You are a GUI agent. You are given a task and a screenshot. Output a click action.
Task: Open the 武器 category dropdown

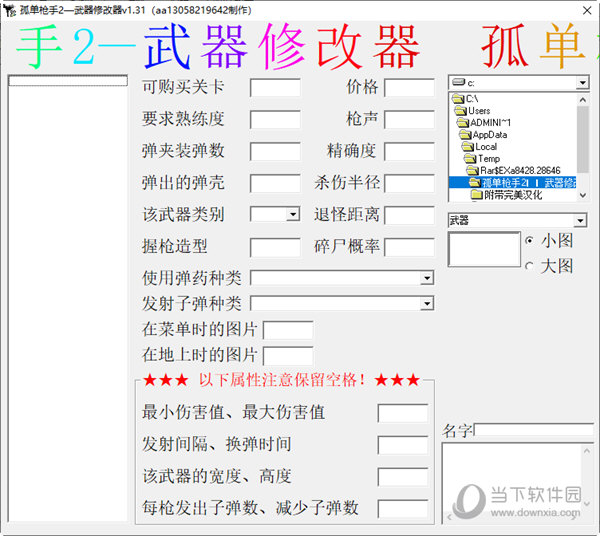click(580, 220)
